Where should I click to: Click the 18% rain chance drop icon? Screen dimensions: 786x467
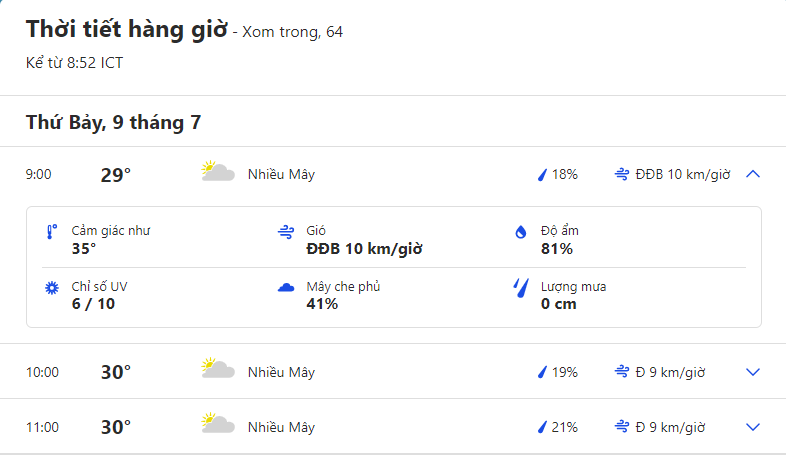click(x=543, y=175)
